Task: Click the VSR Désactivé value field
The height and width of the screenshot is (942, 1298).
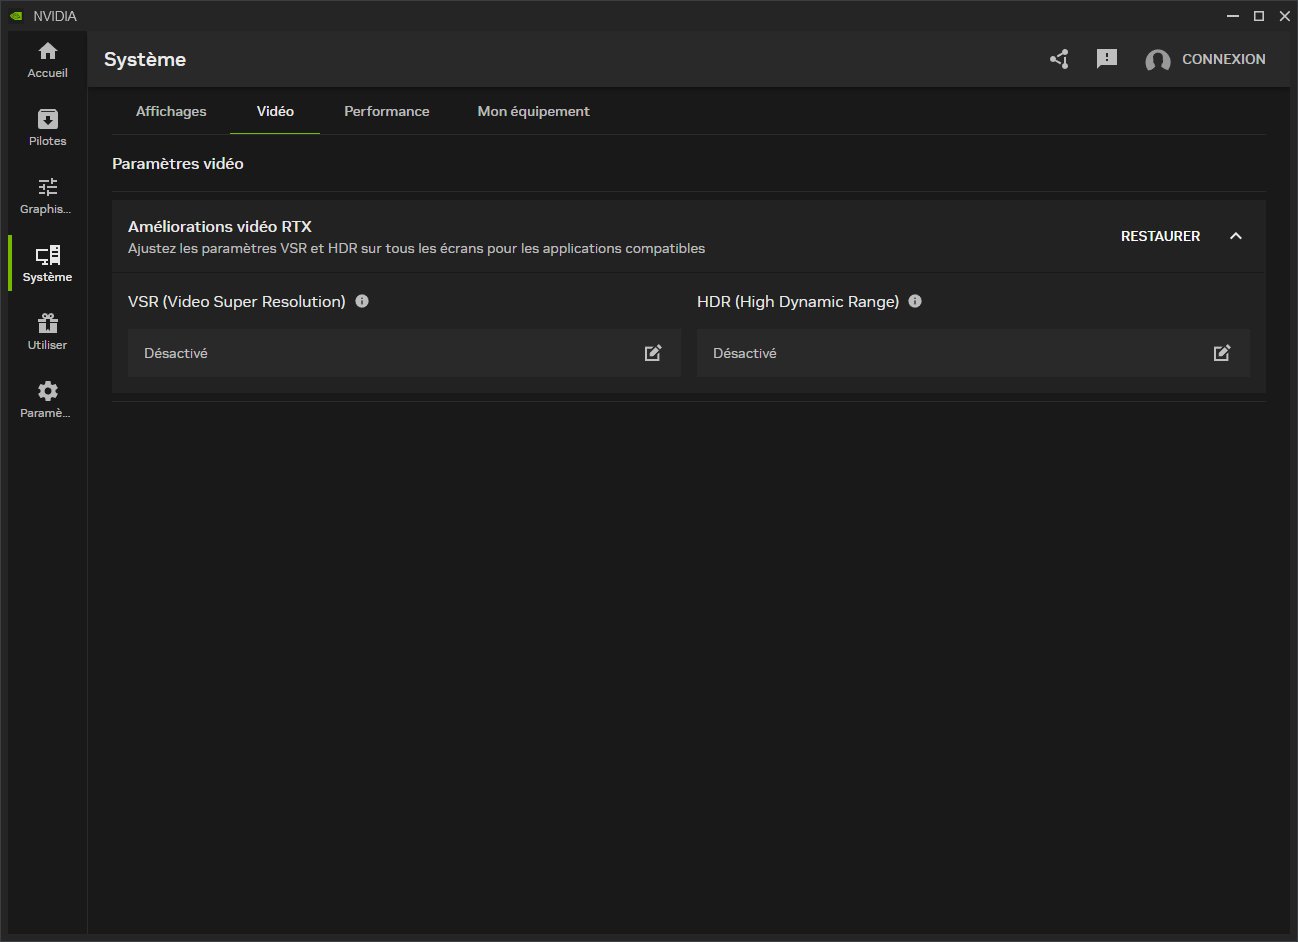Action: click(x=404, y=353)
